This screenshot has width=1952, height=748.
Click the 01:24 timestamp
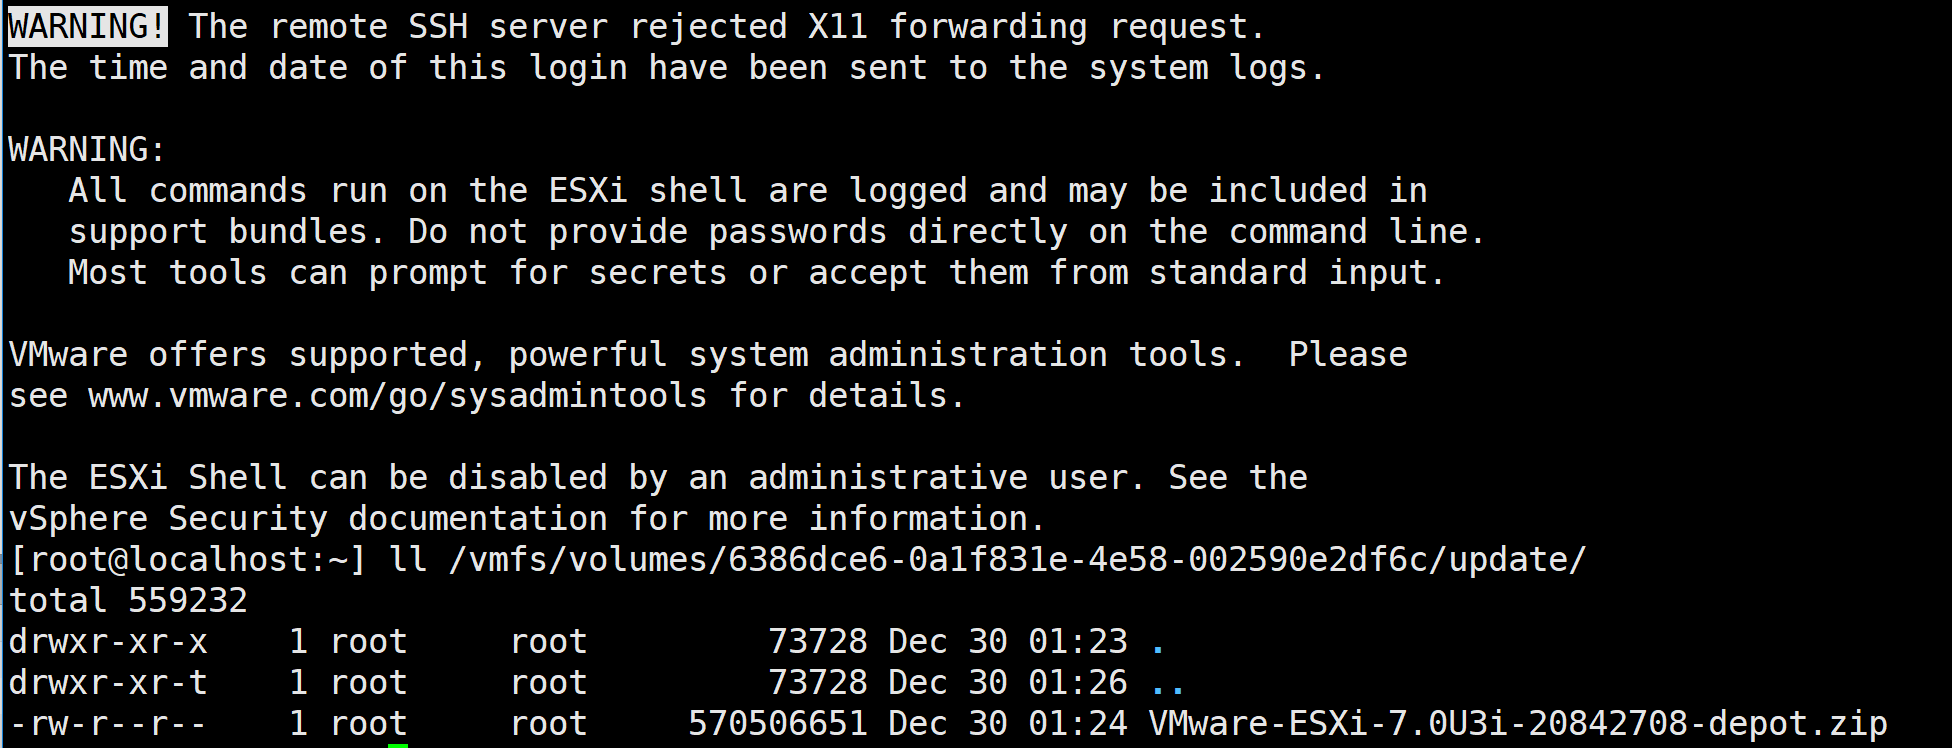click(1078, 723)
